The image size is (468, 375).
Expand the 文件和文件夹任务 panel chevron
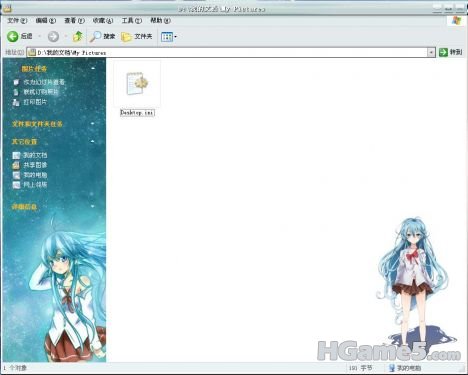coord(93,124)
